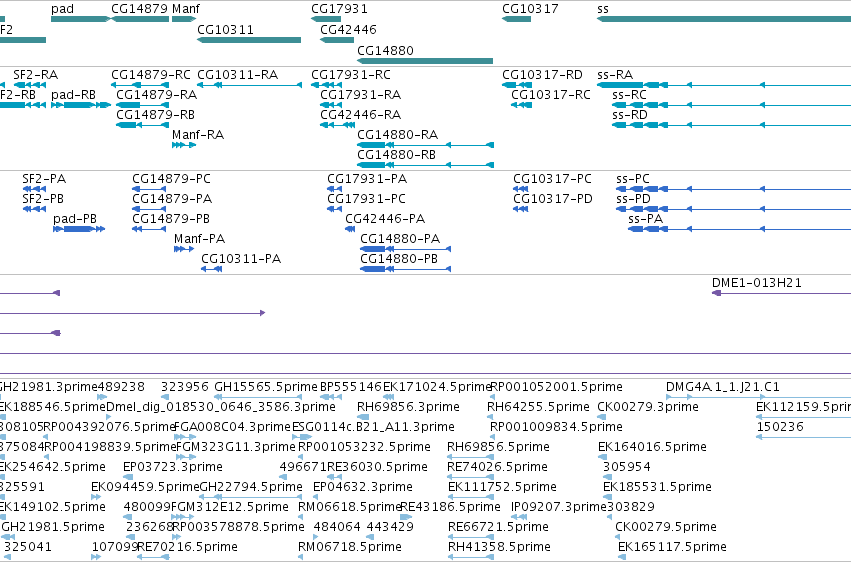Select the CG17931-PA protein label
The image size is (851, 562).
pyautogui.click(x=367, y=179)
